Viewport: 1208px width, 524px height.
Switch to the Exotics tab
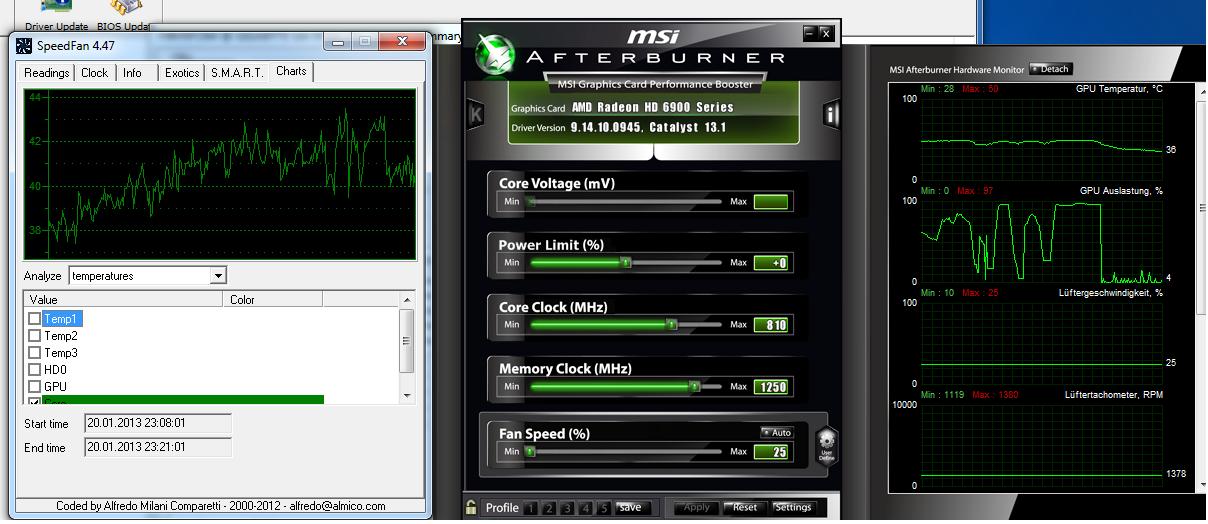182,73
